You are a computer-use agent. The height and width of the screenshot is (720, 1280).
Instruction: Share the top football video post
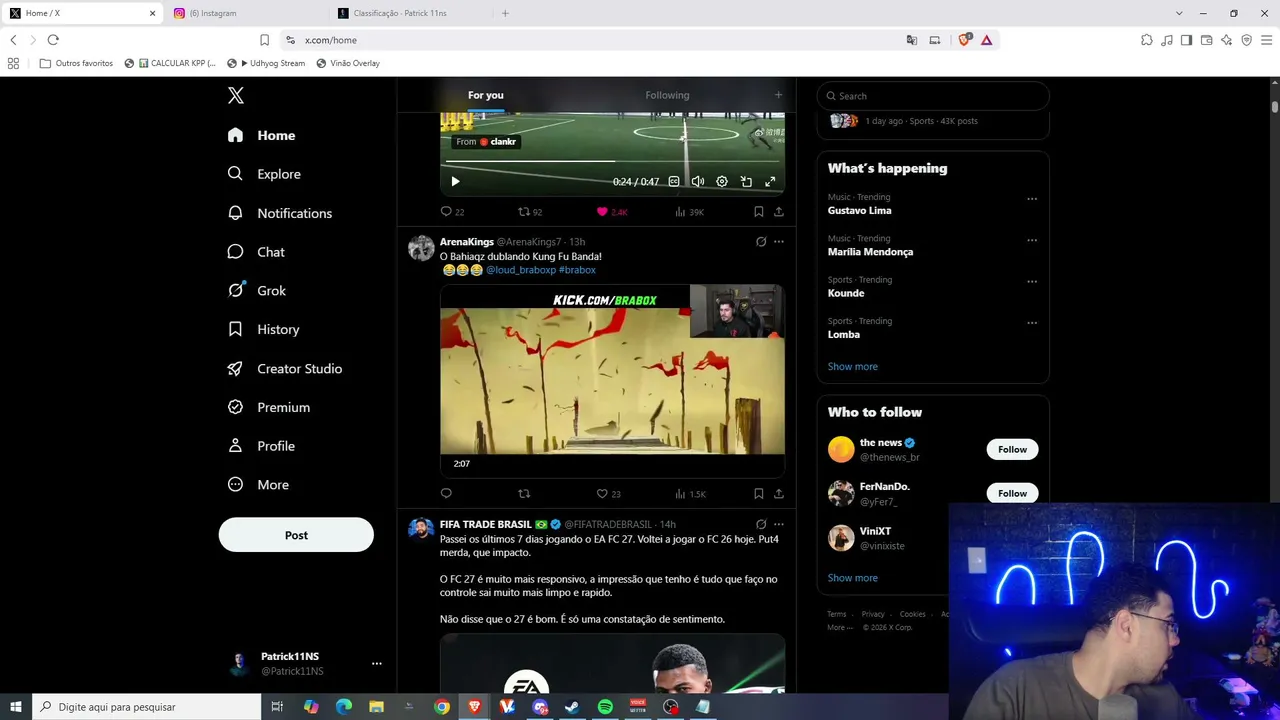pyautogui.click(x=779, y=212)
